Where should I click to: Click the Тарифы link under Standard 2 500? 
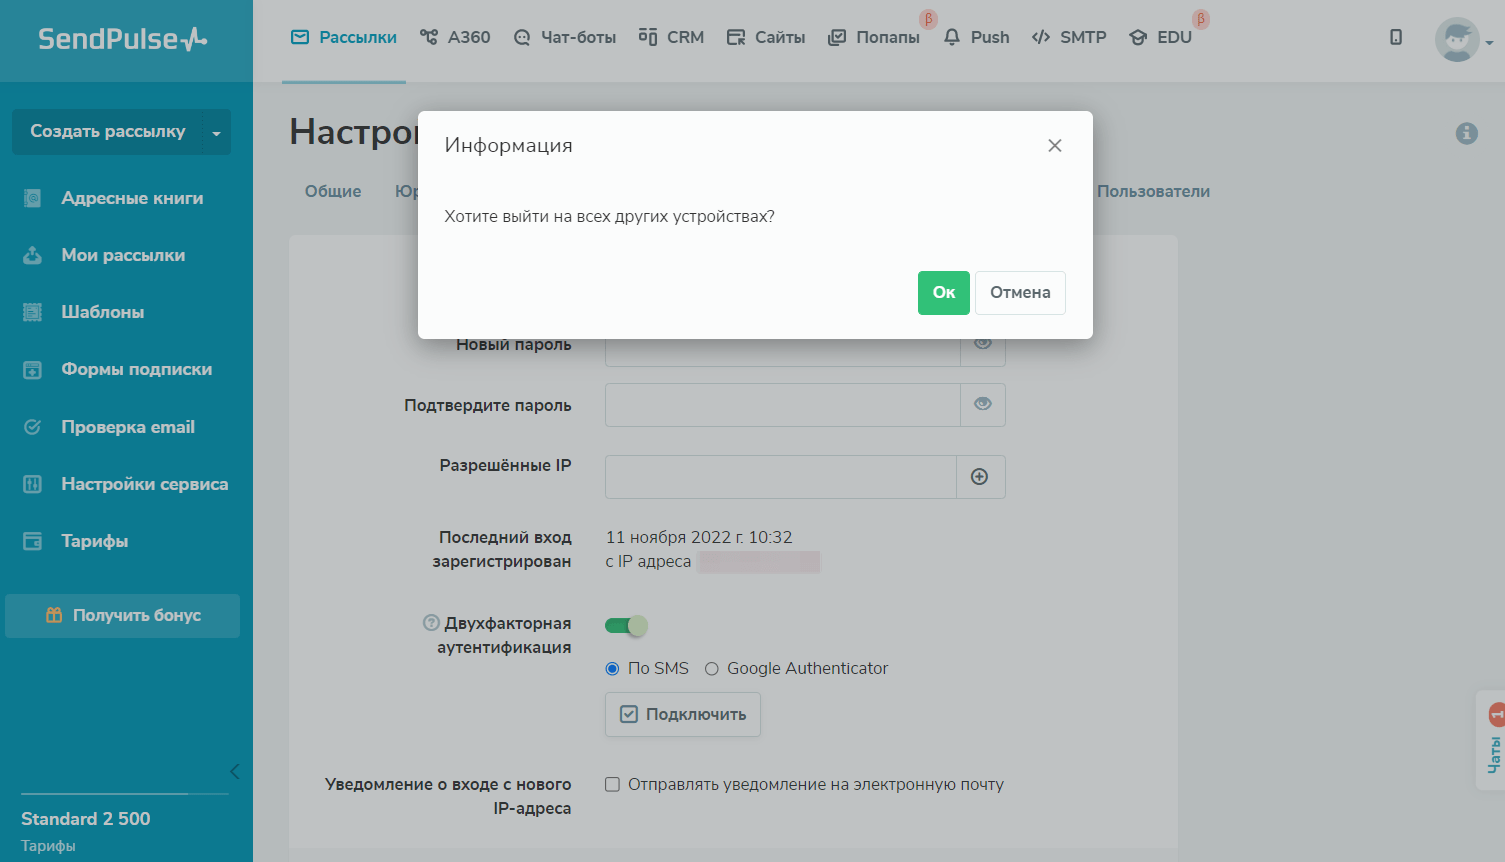click(48, 846)
